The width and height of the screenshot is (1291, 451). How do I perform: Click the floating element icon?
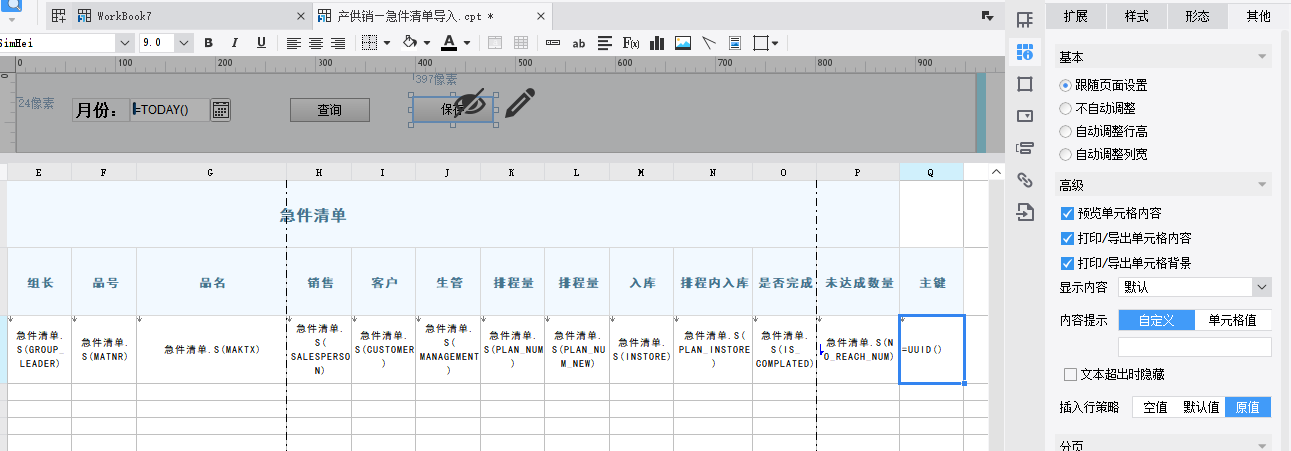click(761, 43)
